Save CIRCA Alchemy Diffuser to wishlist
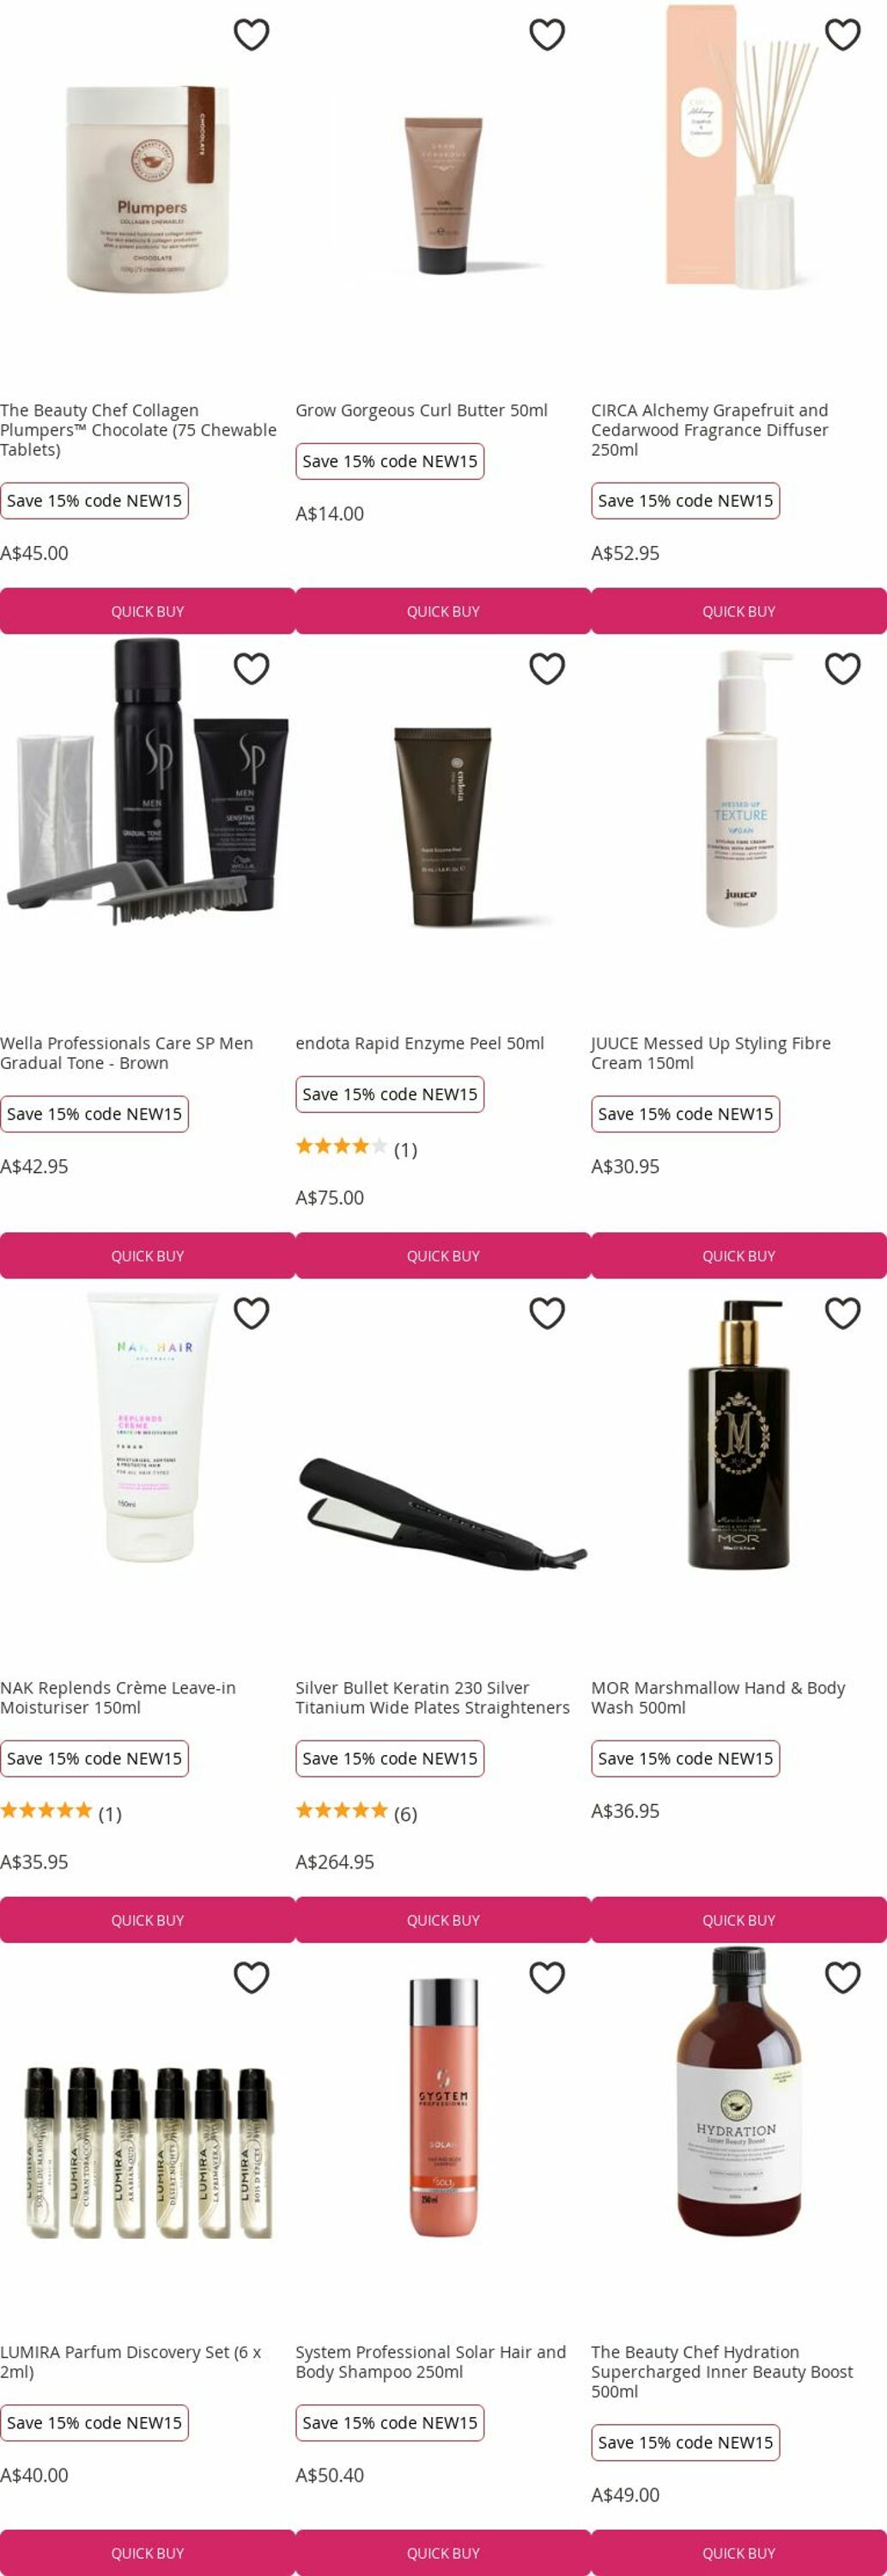The width and height of the screenshot is (887, 2576). click(843, 35)
